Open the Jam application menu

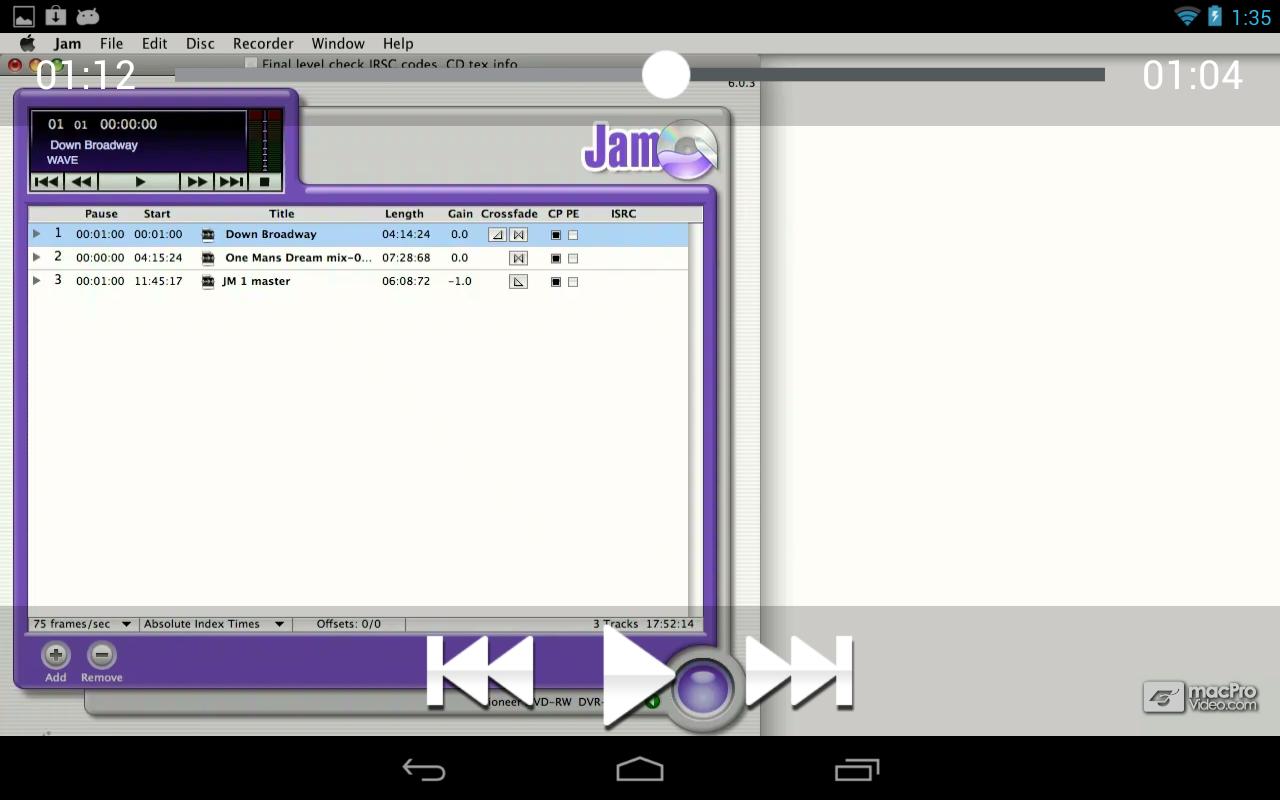[x=68, y=43]
